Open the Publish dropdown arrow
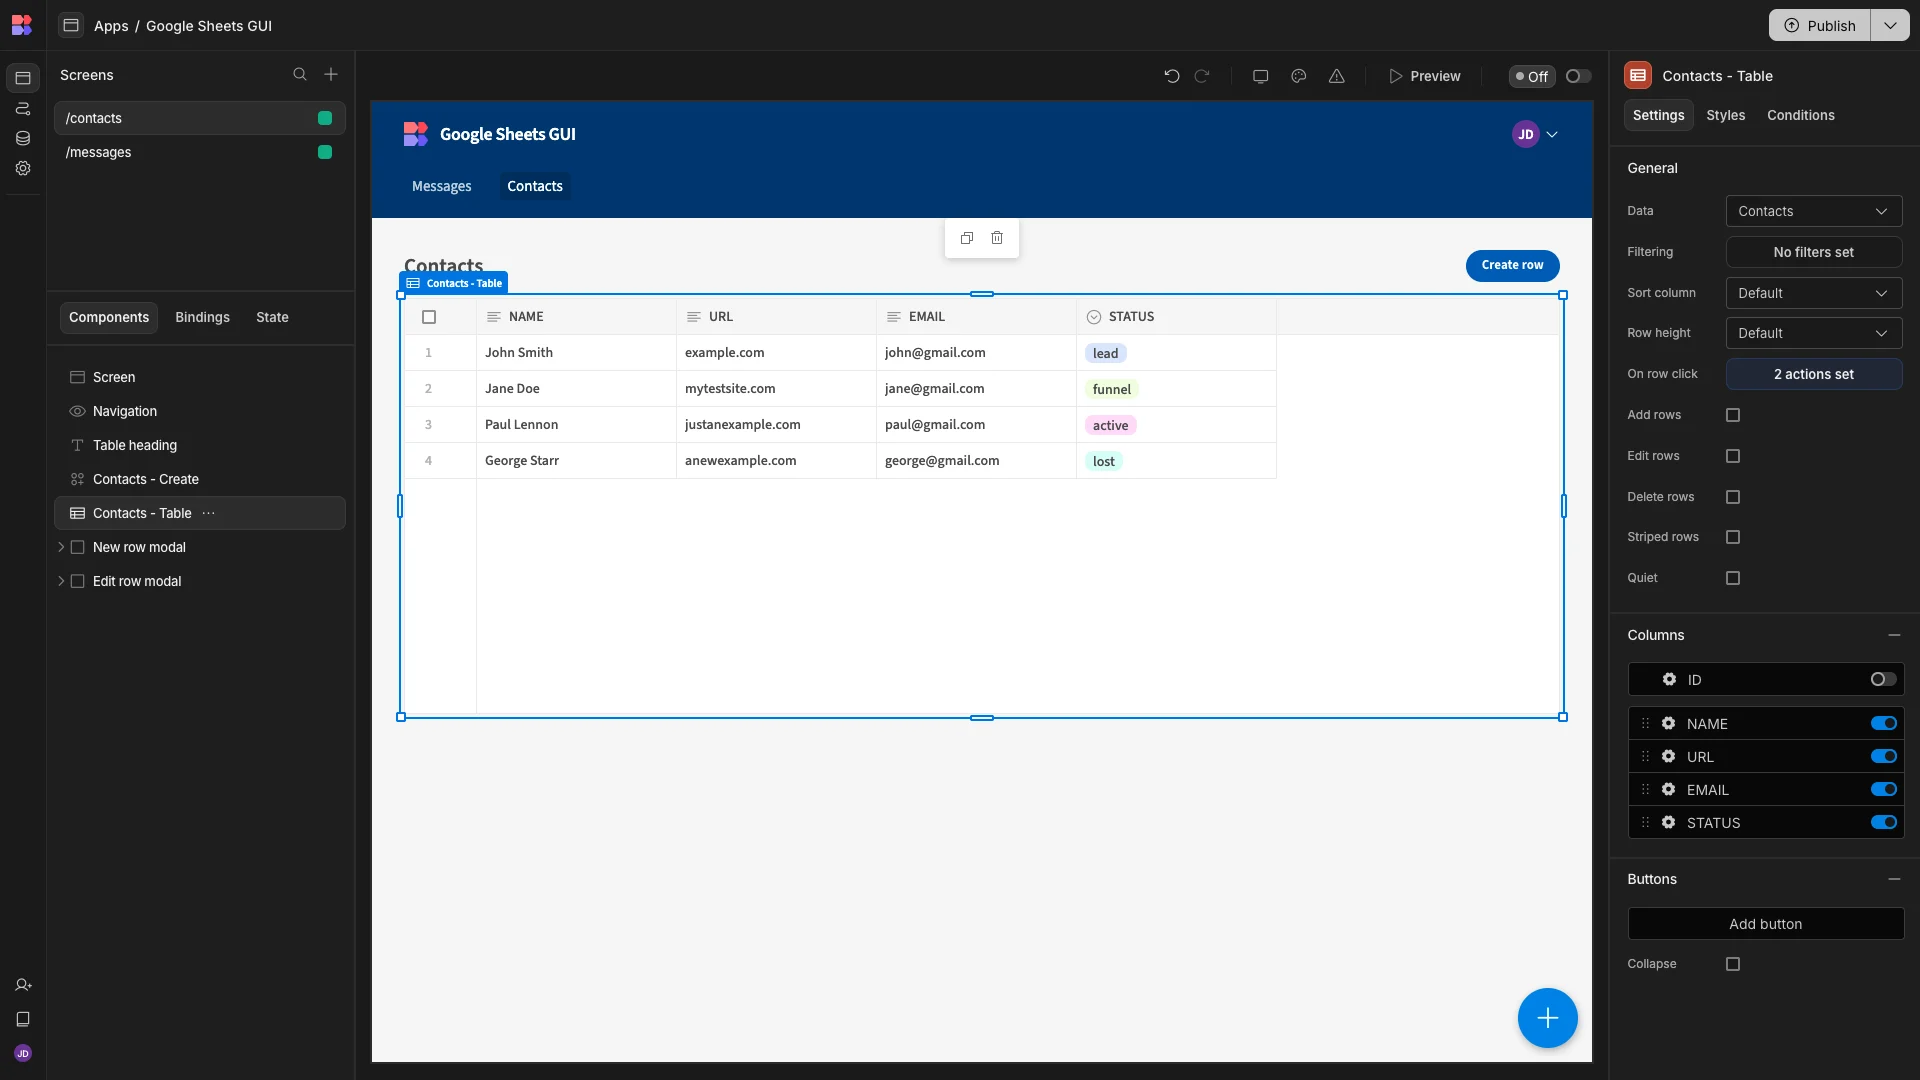Viewport: 1920px width, 1080px height. [x=1890, y=25]
